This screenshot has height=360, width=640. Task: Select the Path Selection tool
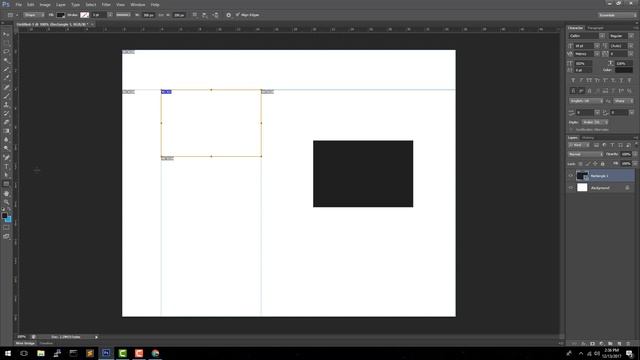tap(6, 175)
